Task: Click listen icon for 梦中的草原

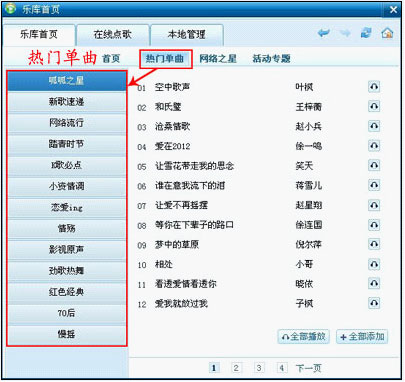Action: [374, 244]
